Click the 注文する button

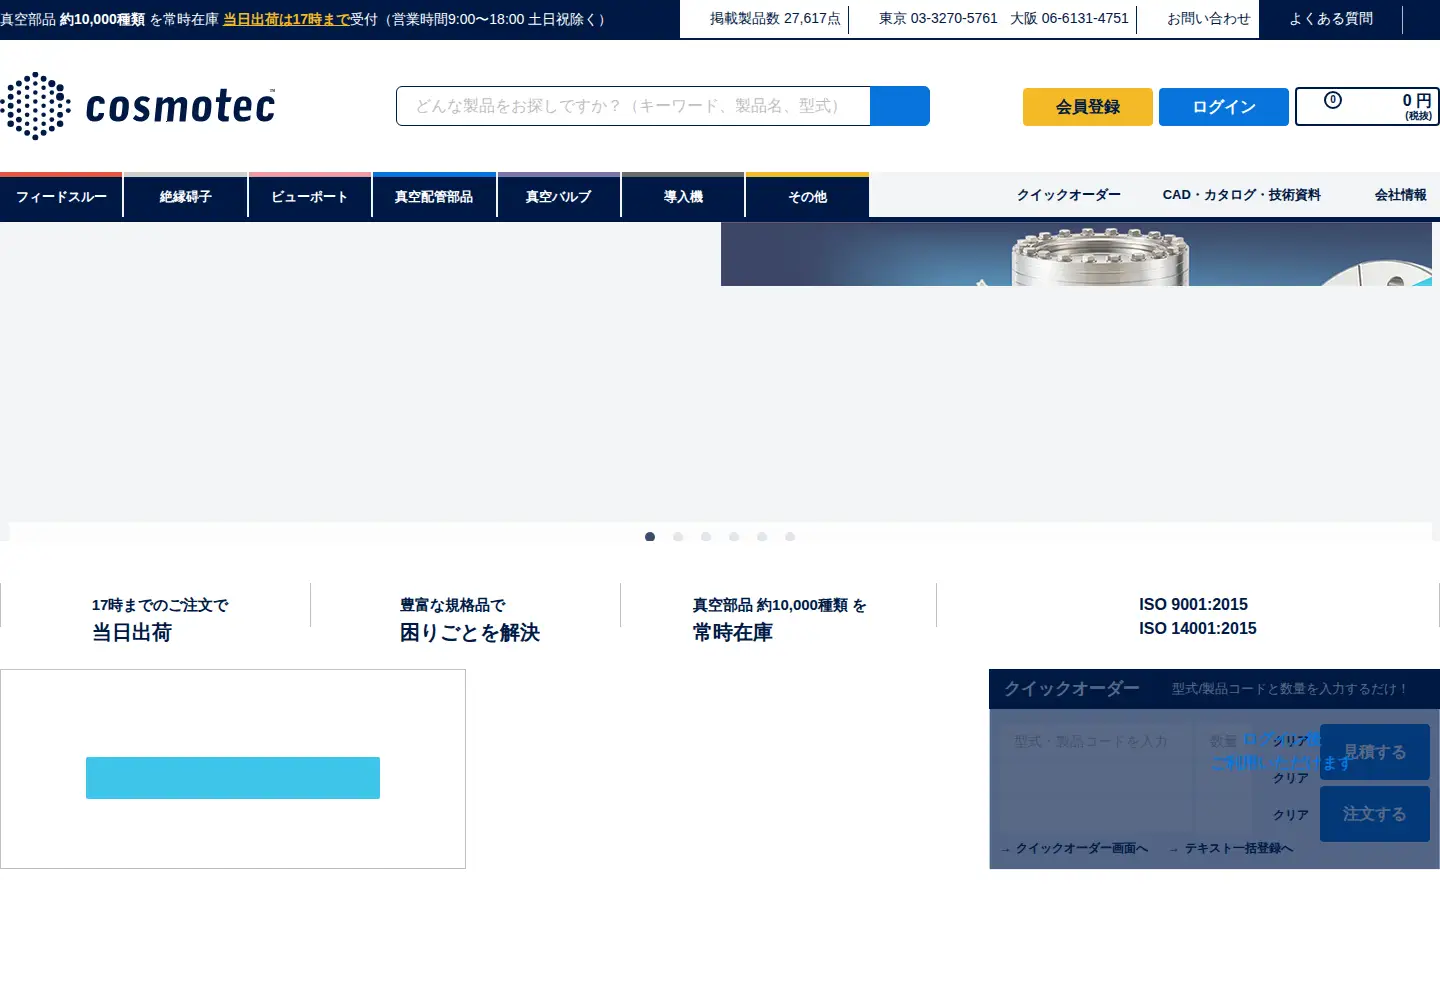point(1375,814)
